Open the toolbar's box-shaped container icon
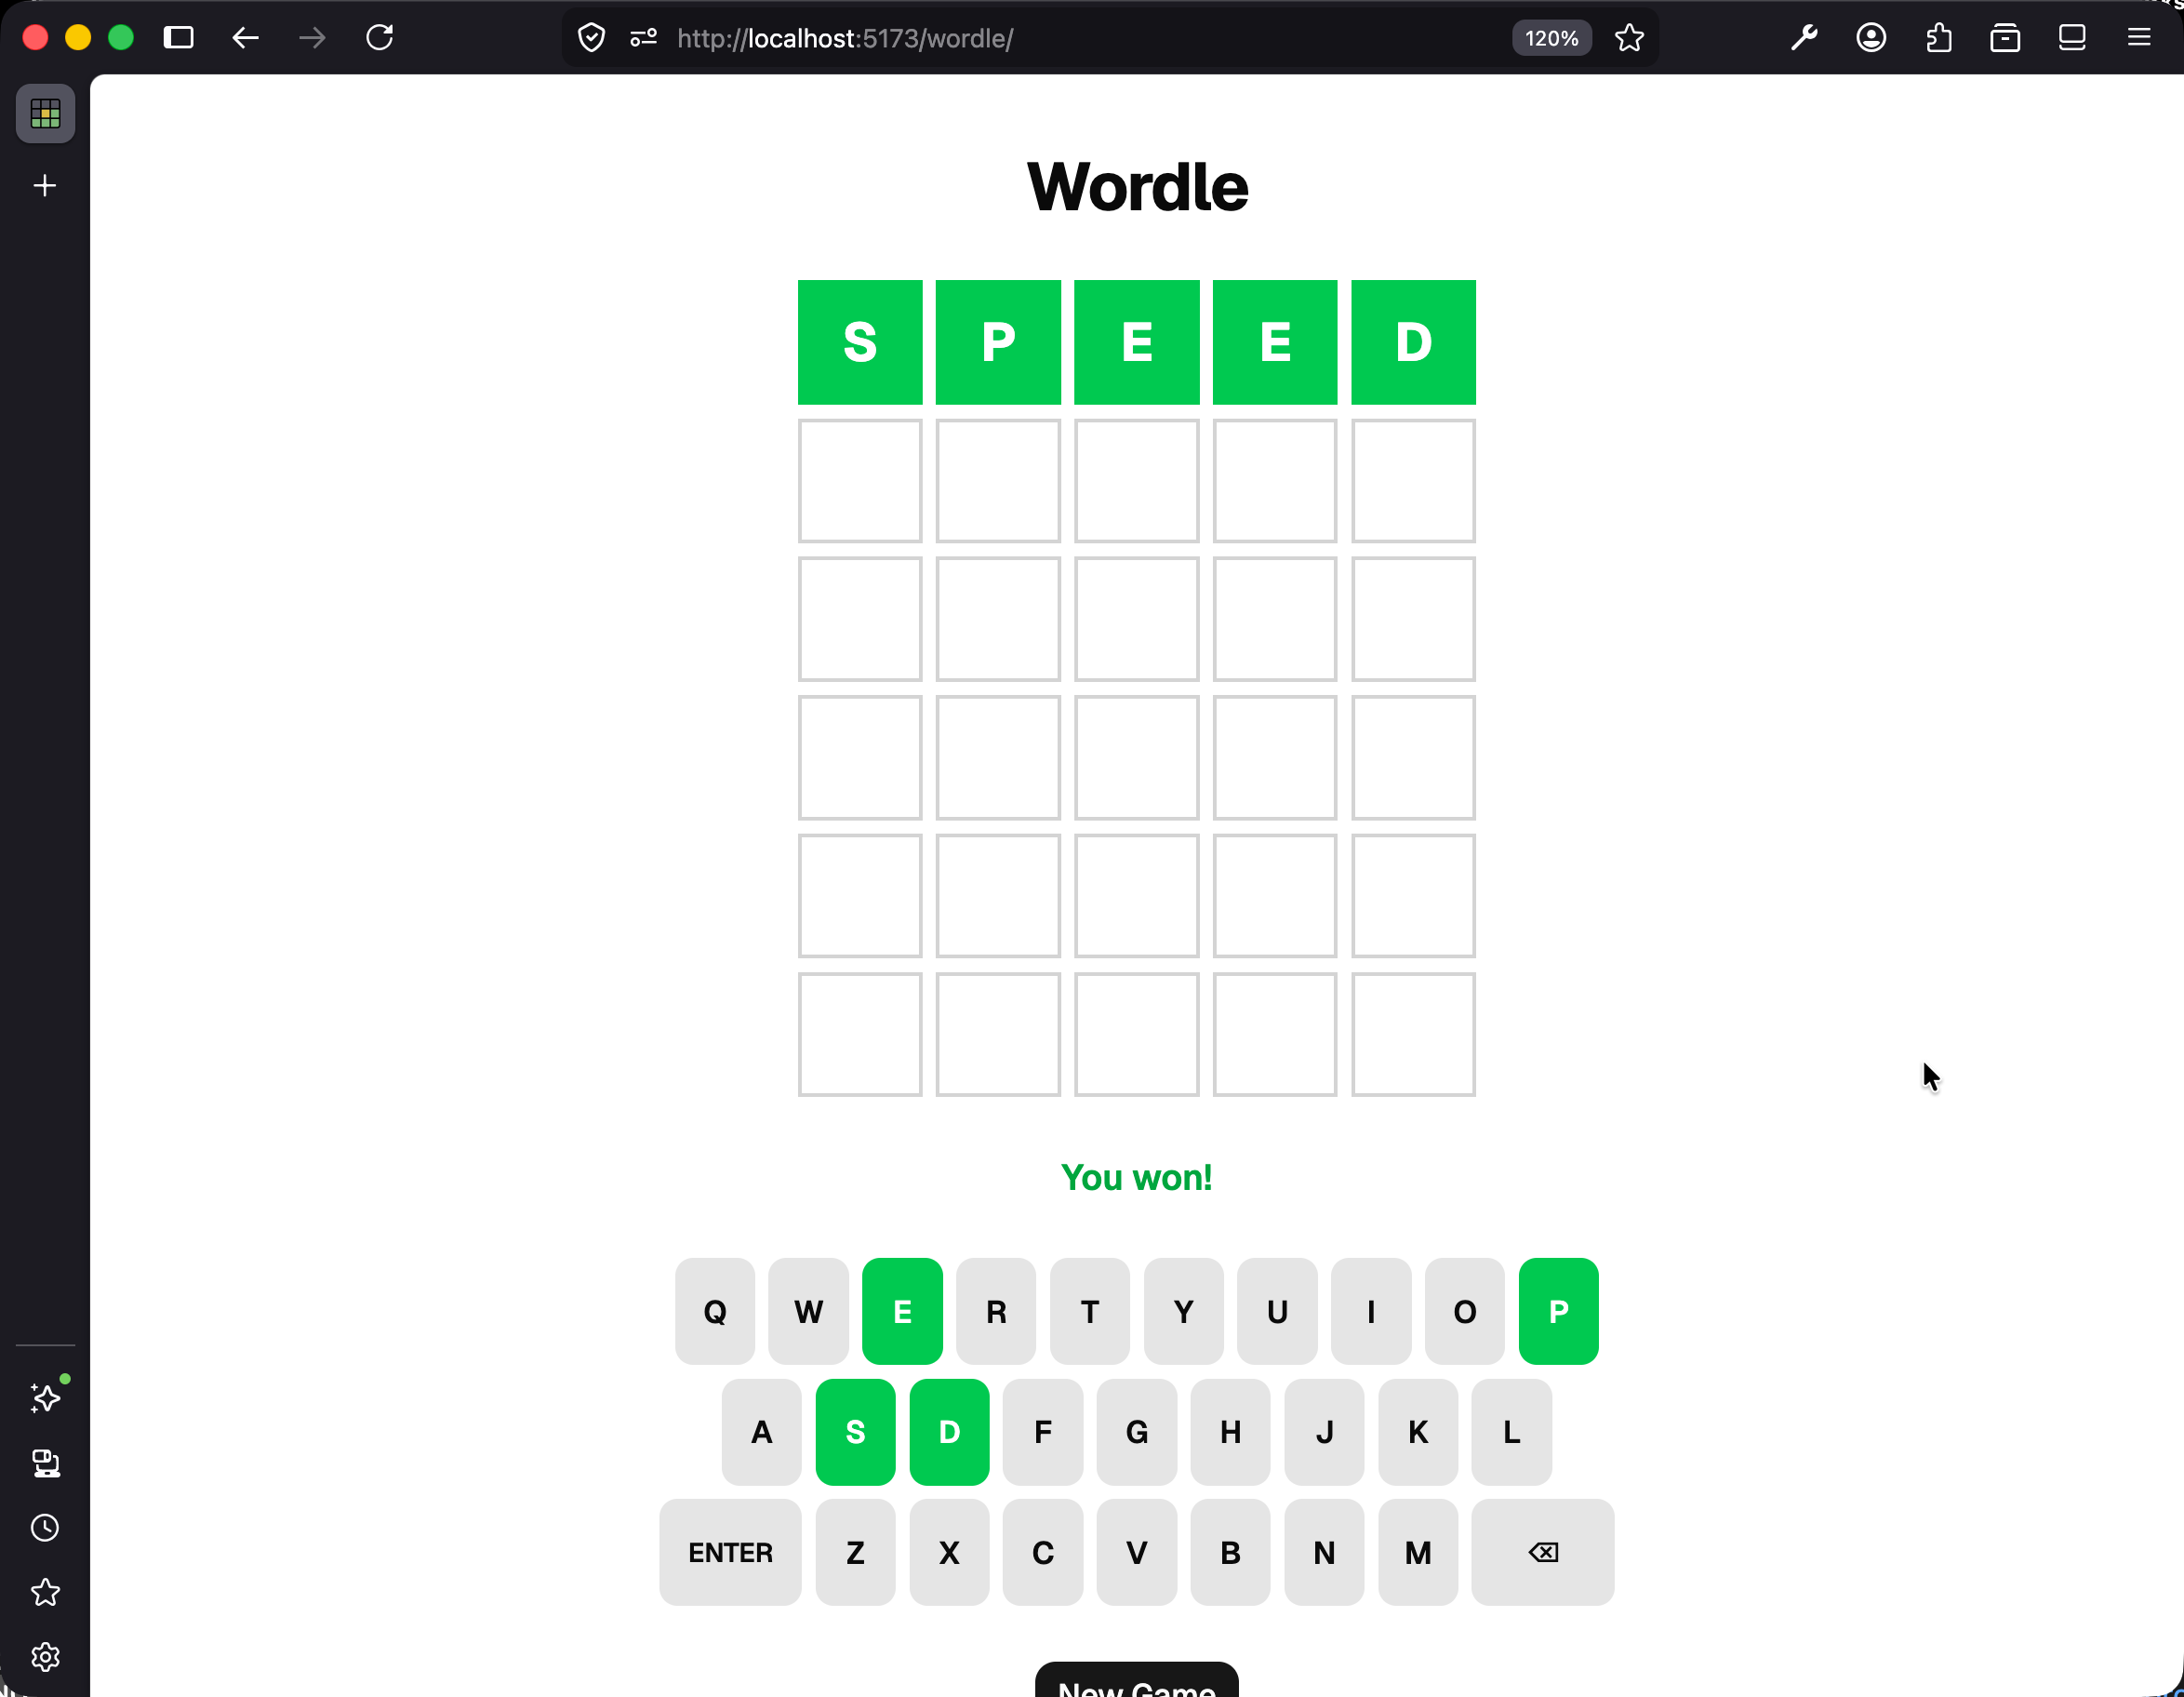2184x1697 pixels. (x=2005, y=38)
